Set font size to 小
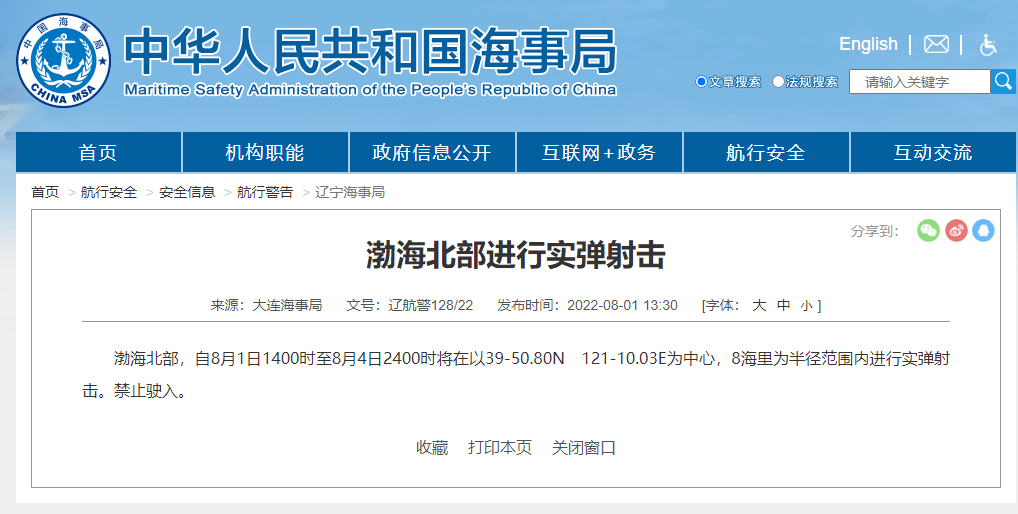This screenshot has width=1018, height=514. [806, 305]
